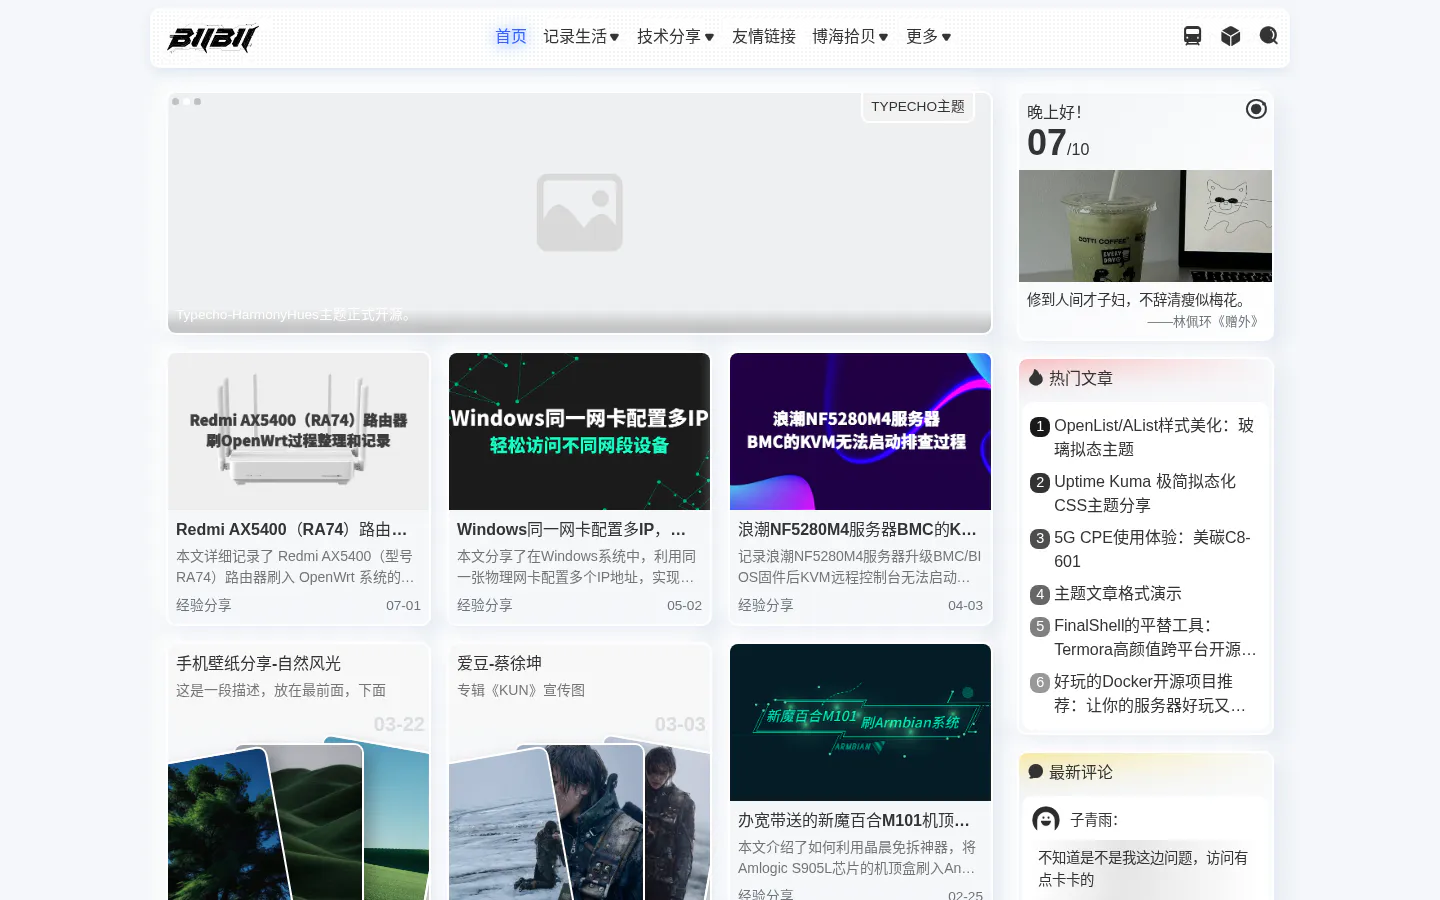The width and height of the screenshot is (1440, 900).
Task: Open hot article OpenList/AList样式美化
Action: pyautogui.click(x=1154, y=437)
